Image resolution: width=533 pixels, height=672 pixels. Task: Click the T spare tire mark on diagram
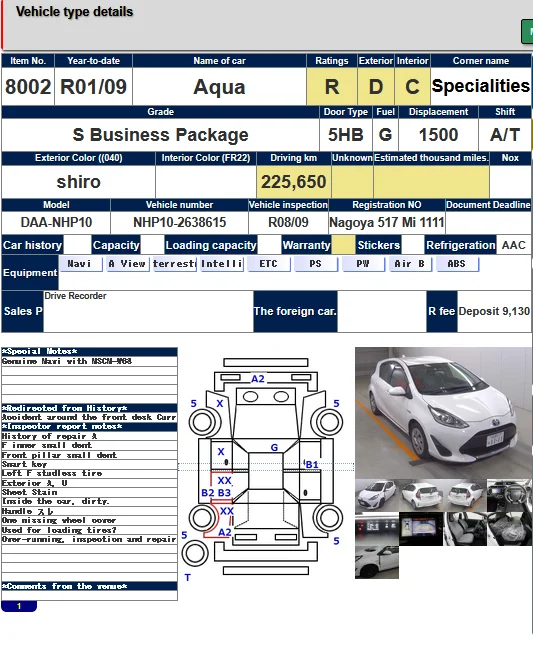click(x=188, y=578)
